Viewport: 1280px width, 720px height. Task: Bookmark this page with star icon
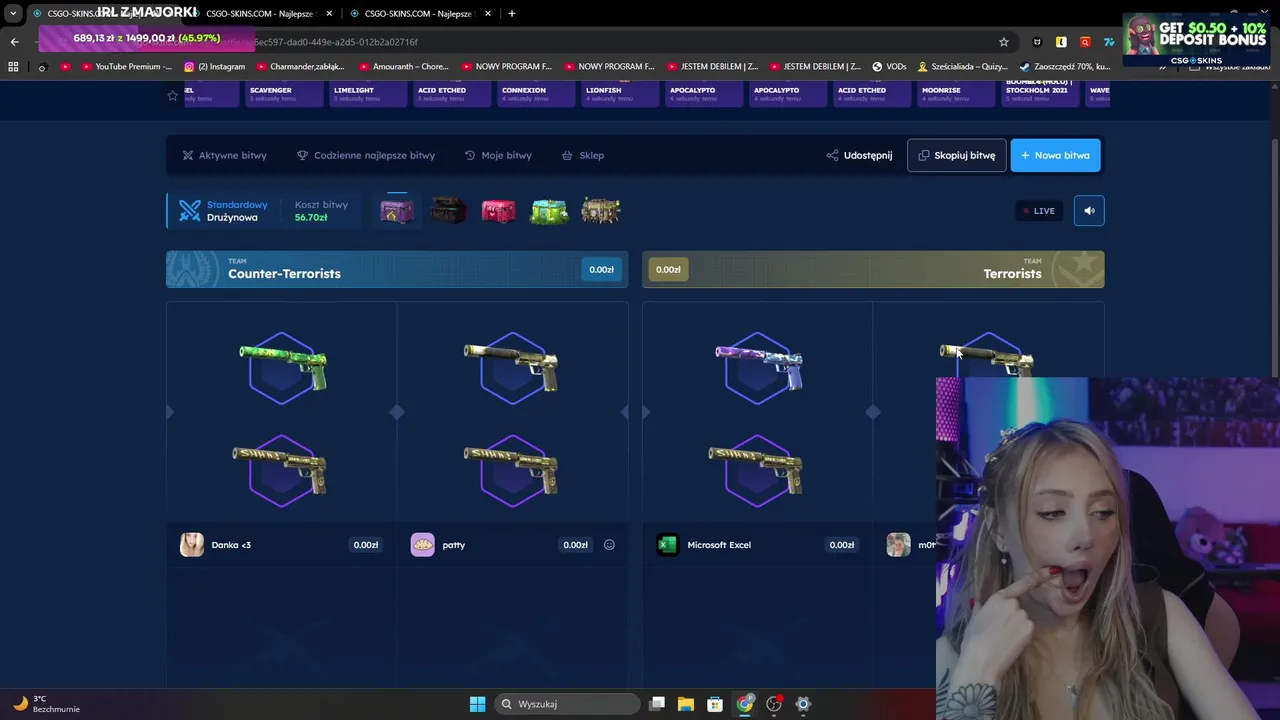[1004, 42]
